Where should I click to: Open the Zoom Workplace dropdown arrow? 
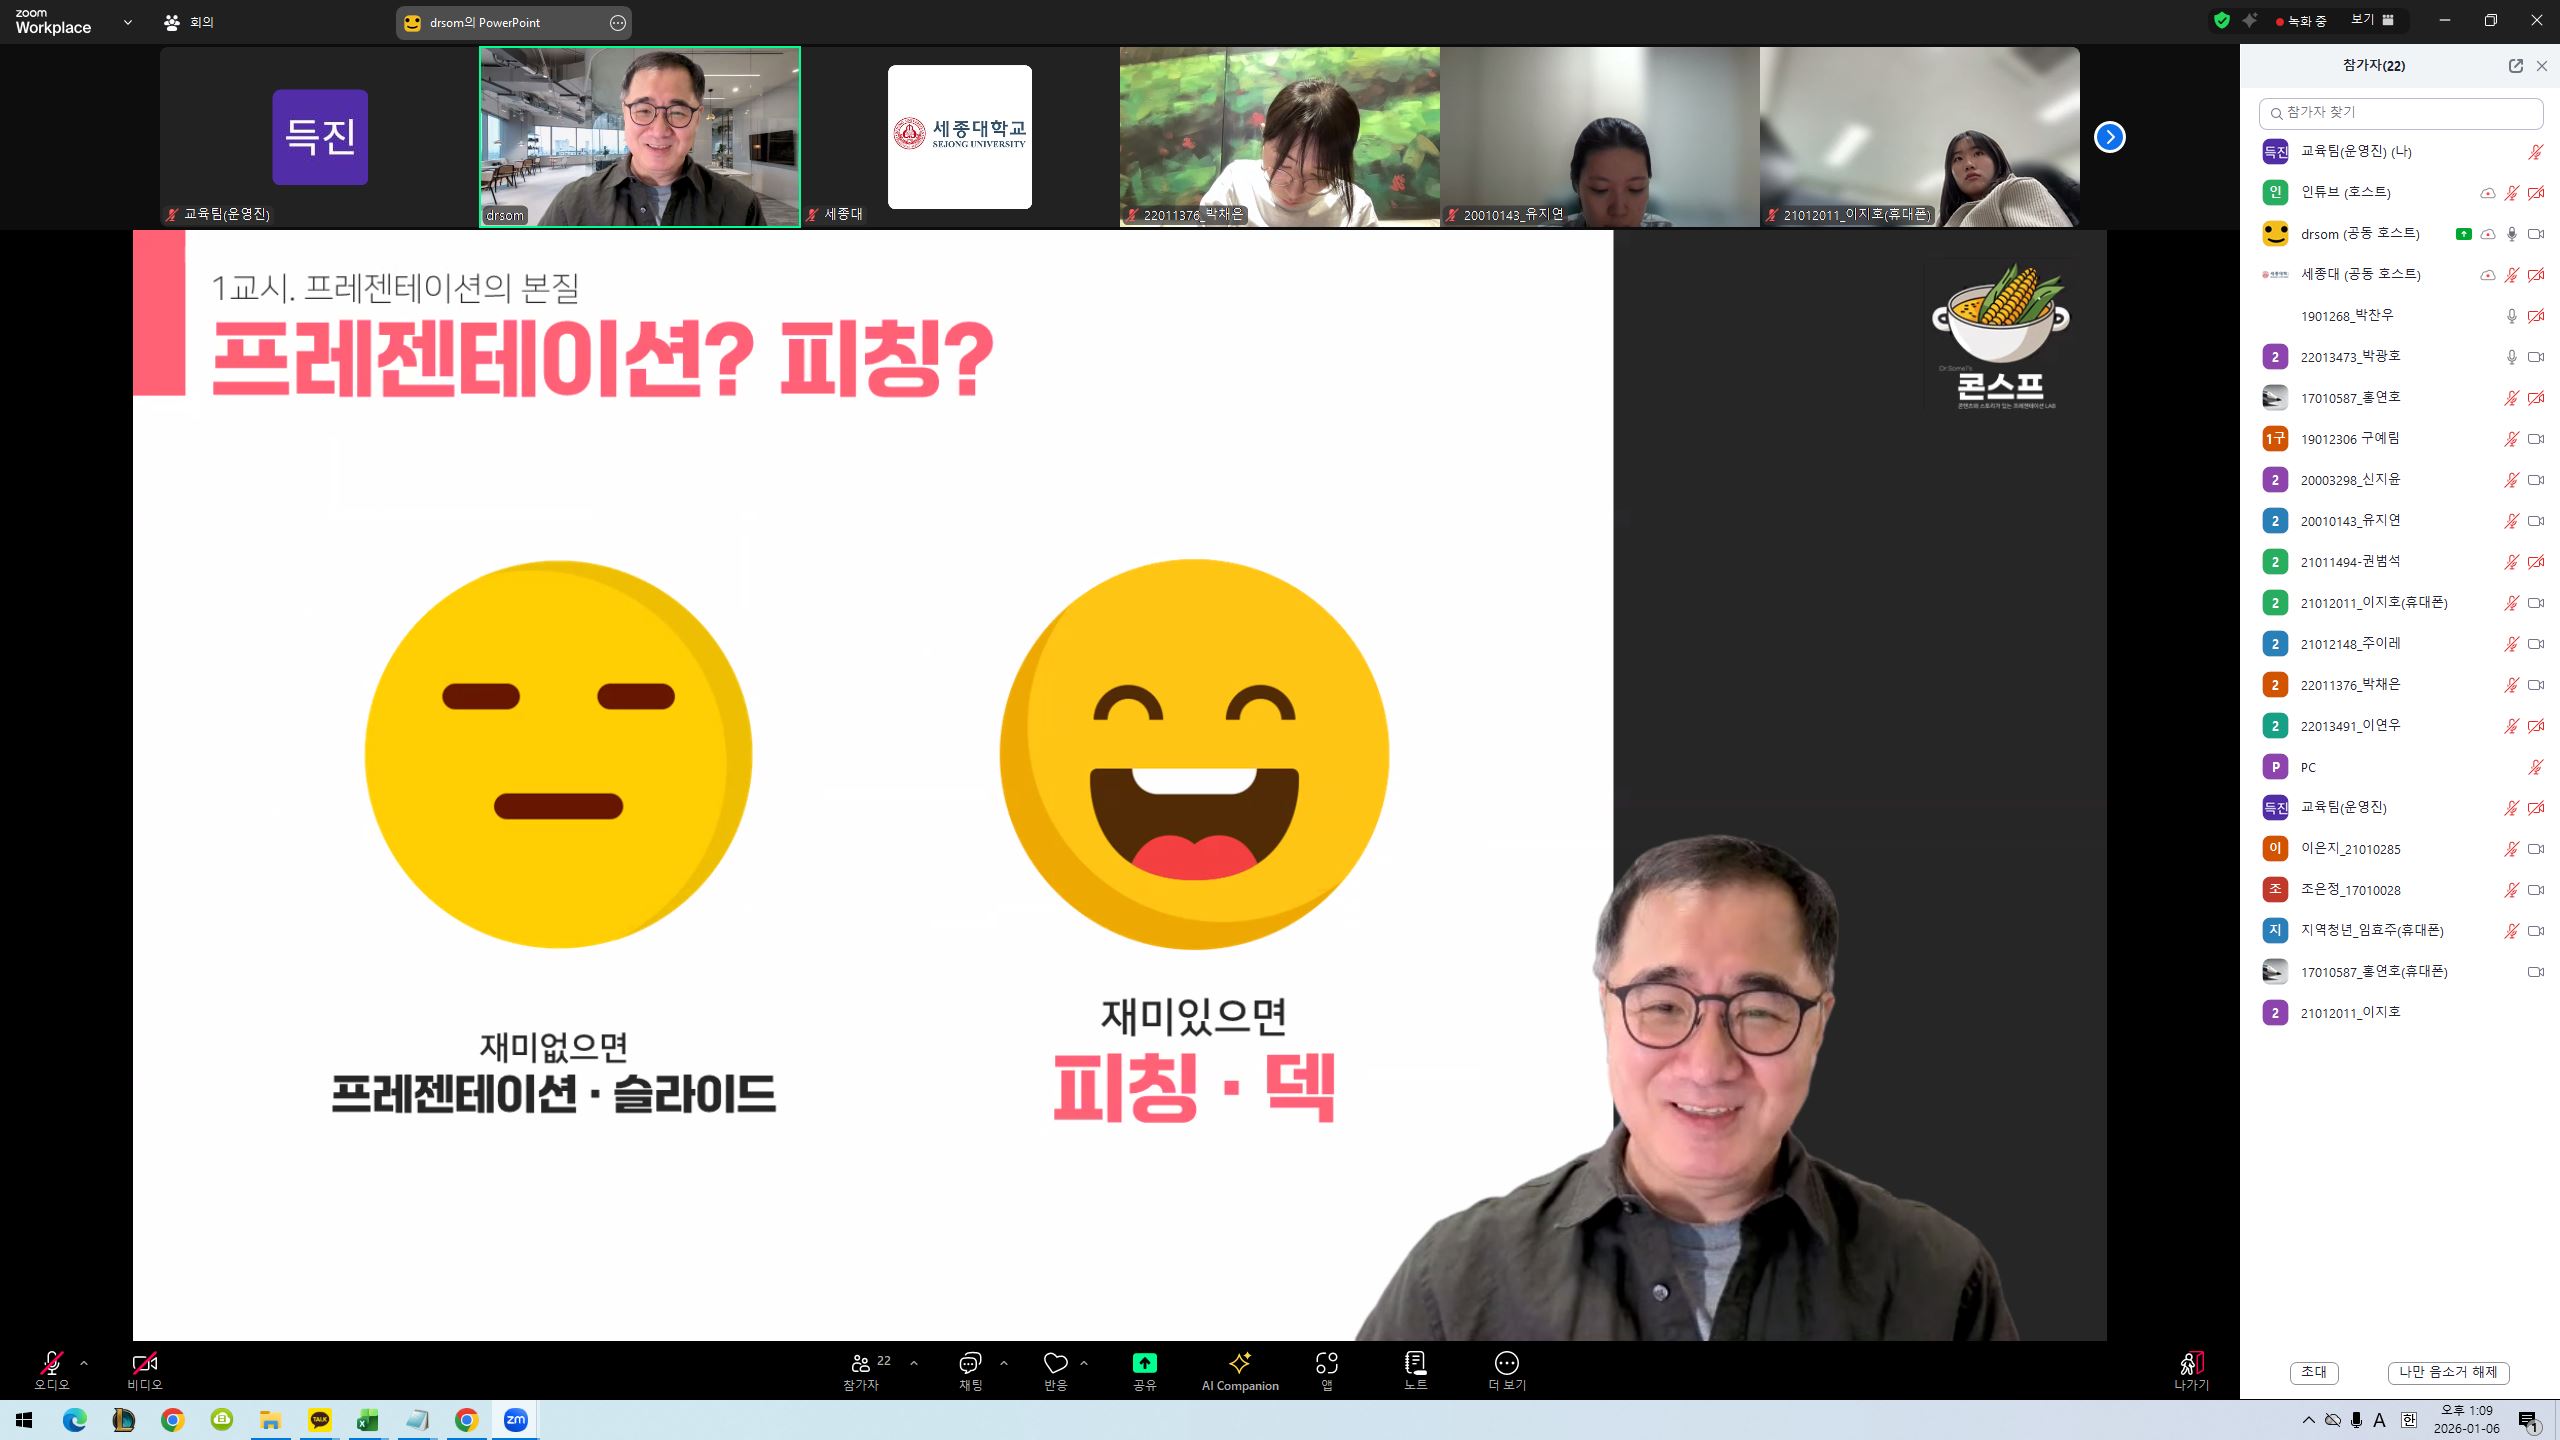127,22
